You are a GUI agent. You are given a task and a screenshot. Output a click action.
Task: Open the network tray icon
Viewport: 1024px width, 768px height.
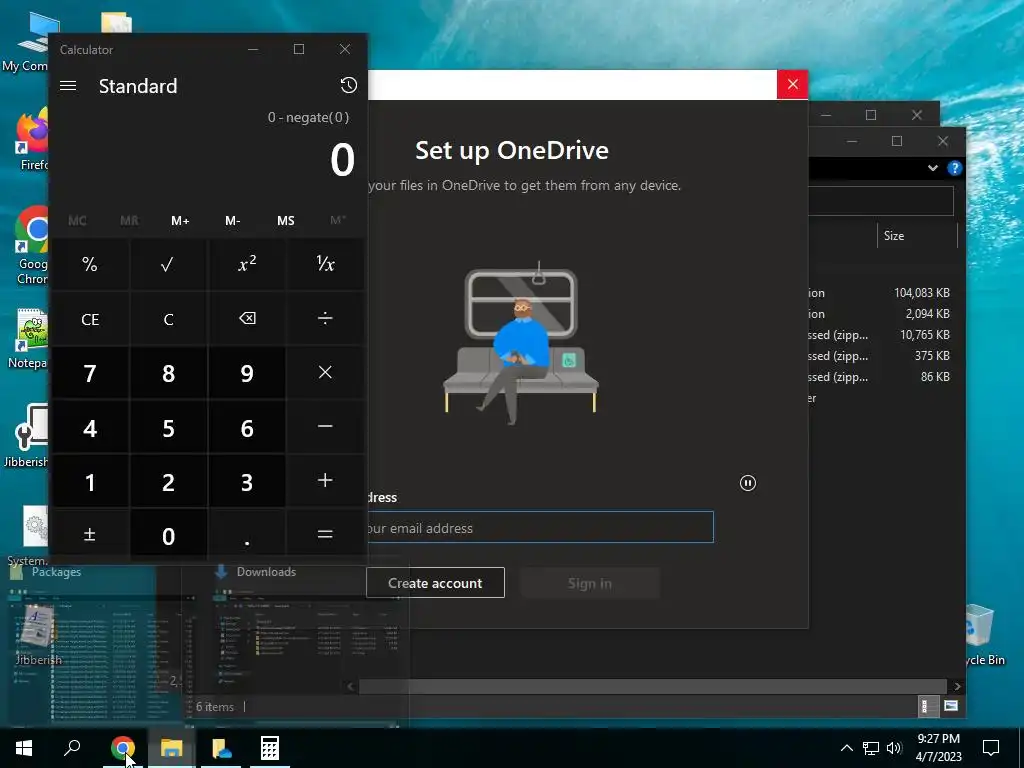pos(871,748)
